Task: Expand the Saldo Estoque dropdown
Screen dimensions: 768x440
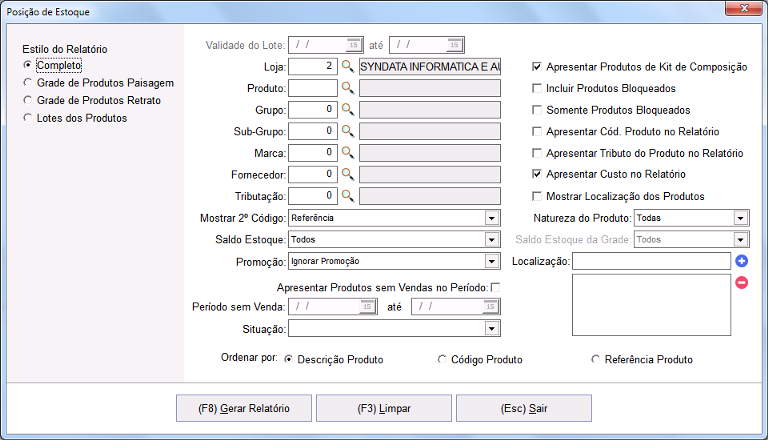Action: click(492, 240)
